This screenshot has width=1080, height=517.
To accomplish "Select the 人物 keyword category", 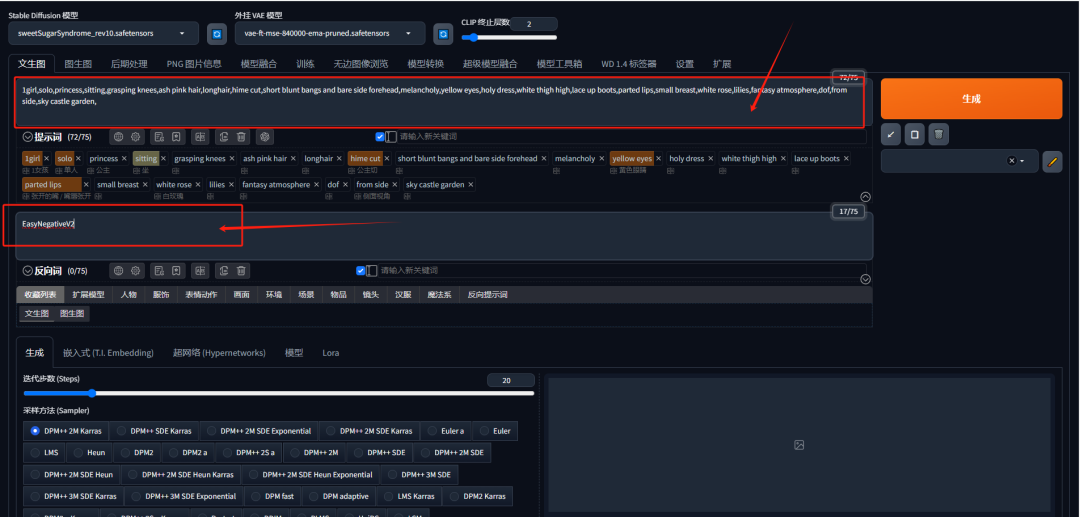I will pyautogui.click(x=128, y=295).
